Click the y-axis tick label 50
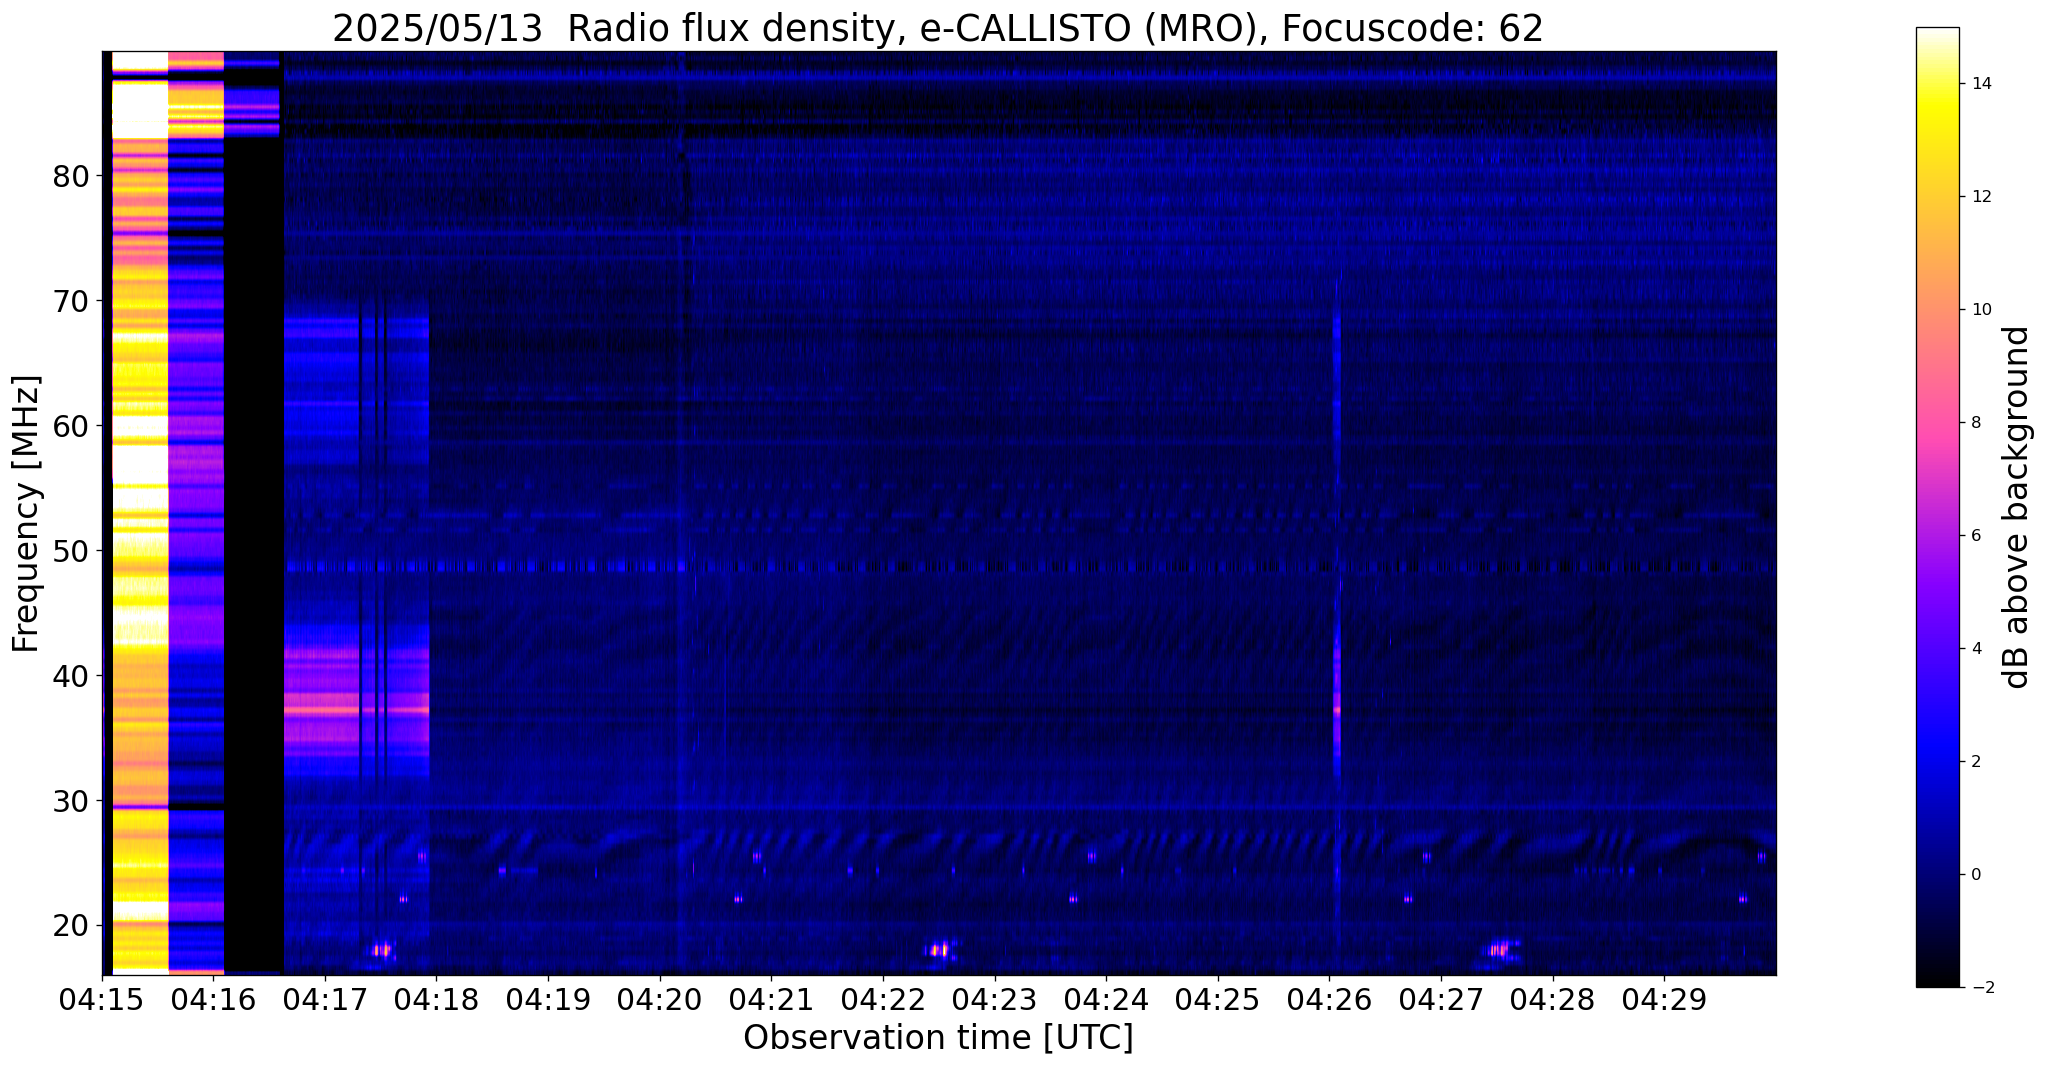The width and height of the screenshot is (2047, 1067). coord(70,552)
